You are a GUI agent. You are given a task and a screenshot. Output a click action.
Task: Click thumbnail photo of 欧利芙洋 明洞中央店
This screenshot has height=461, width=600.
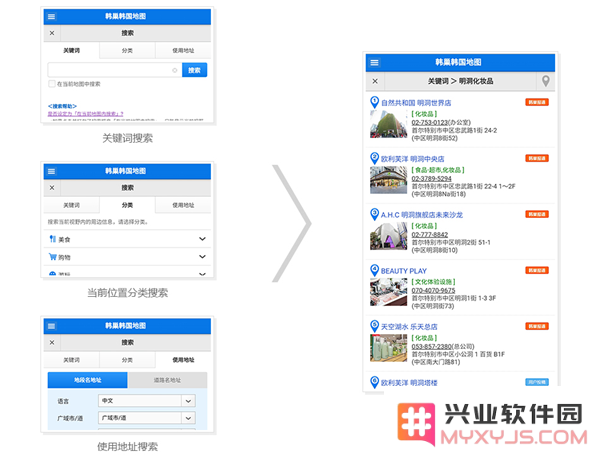click(x=388, y=180)
